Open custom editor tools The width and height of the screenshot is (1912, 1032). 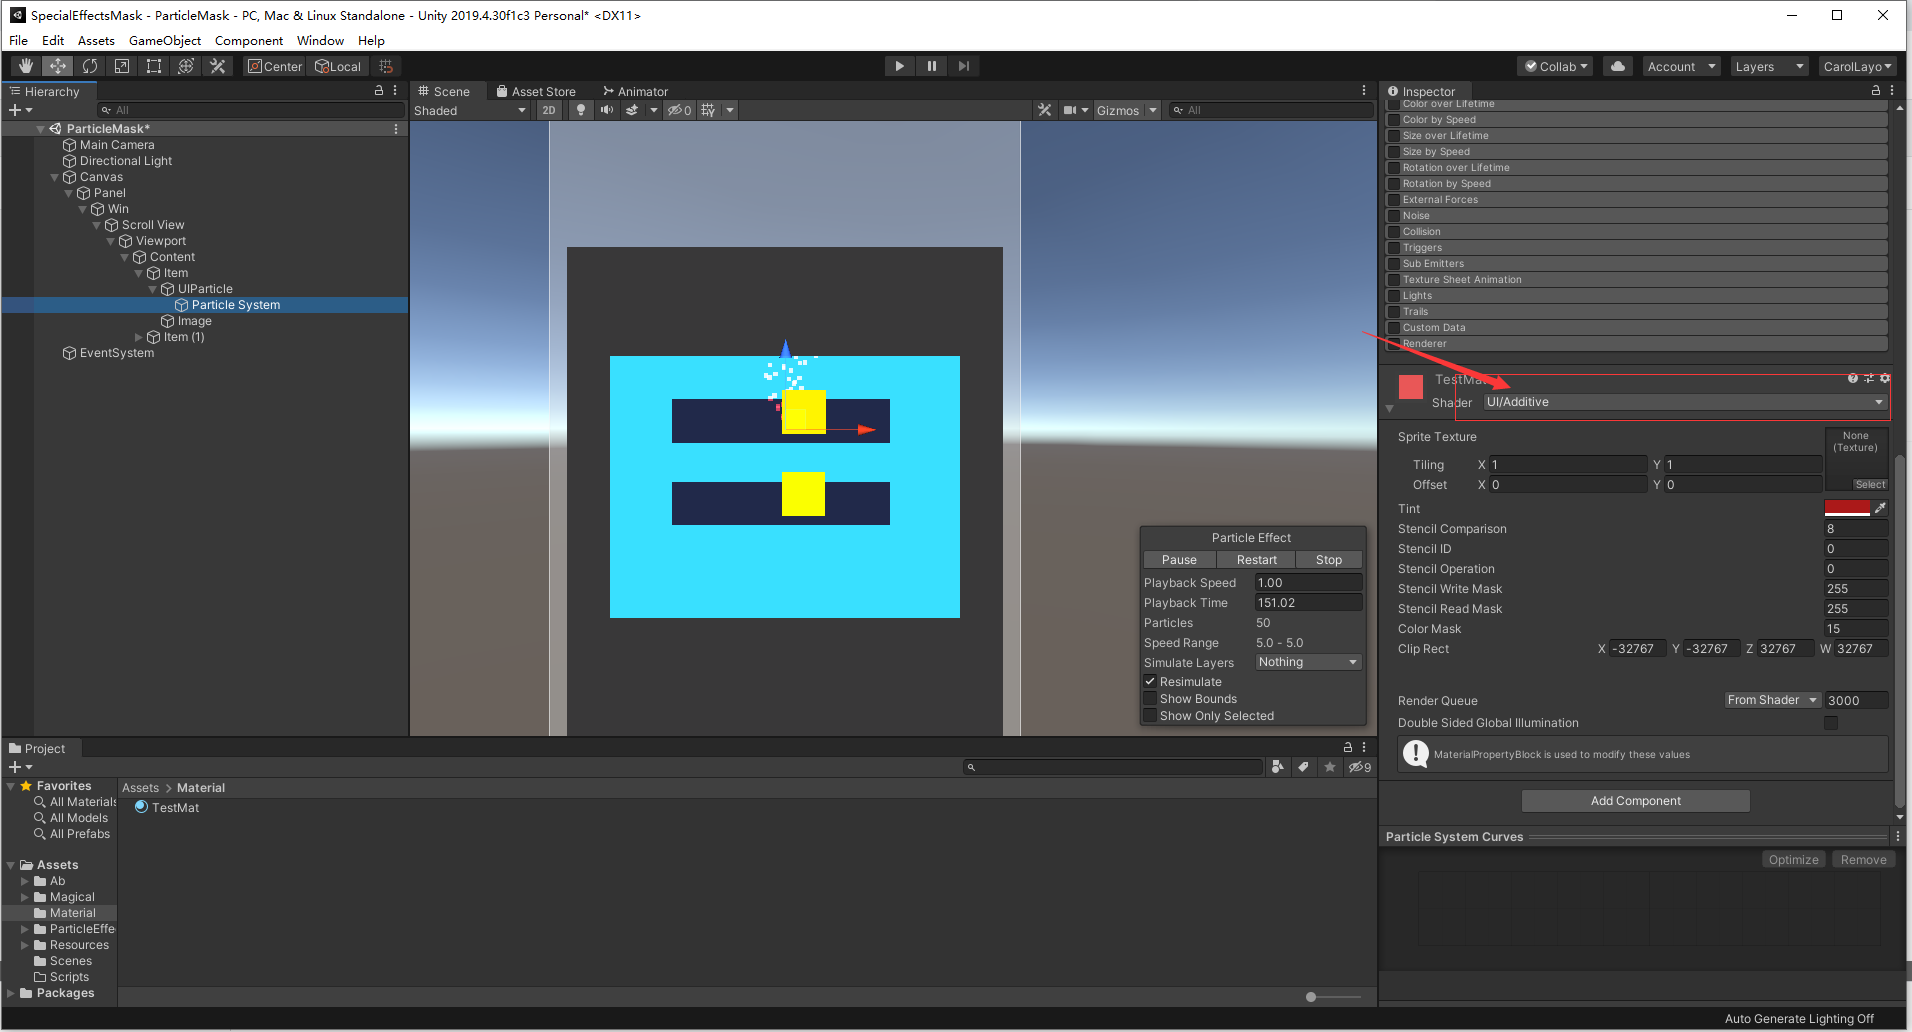click(x=218, y=66)
